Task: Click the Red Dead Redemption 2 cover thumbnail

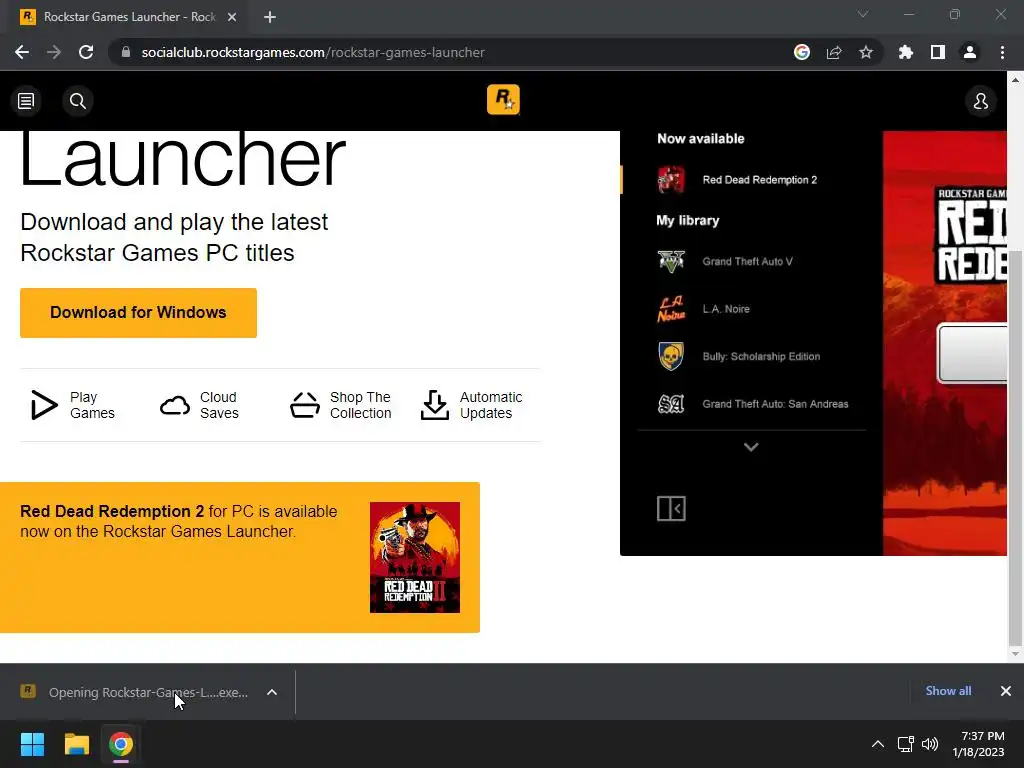Action: tap(415, 557)
